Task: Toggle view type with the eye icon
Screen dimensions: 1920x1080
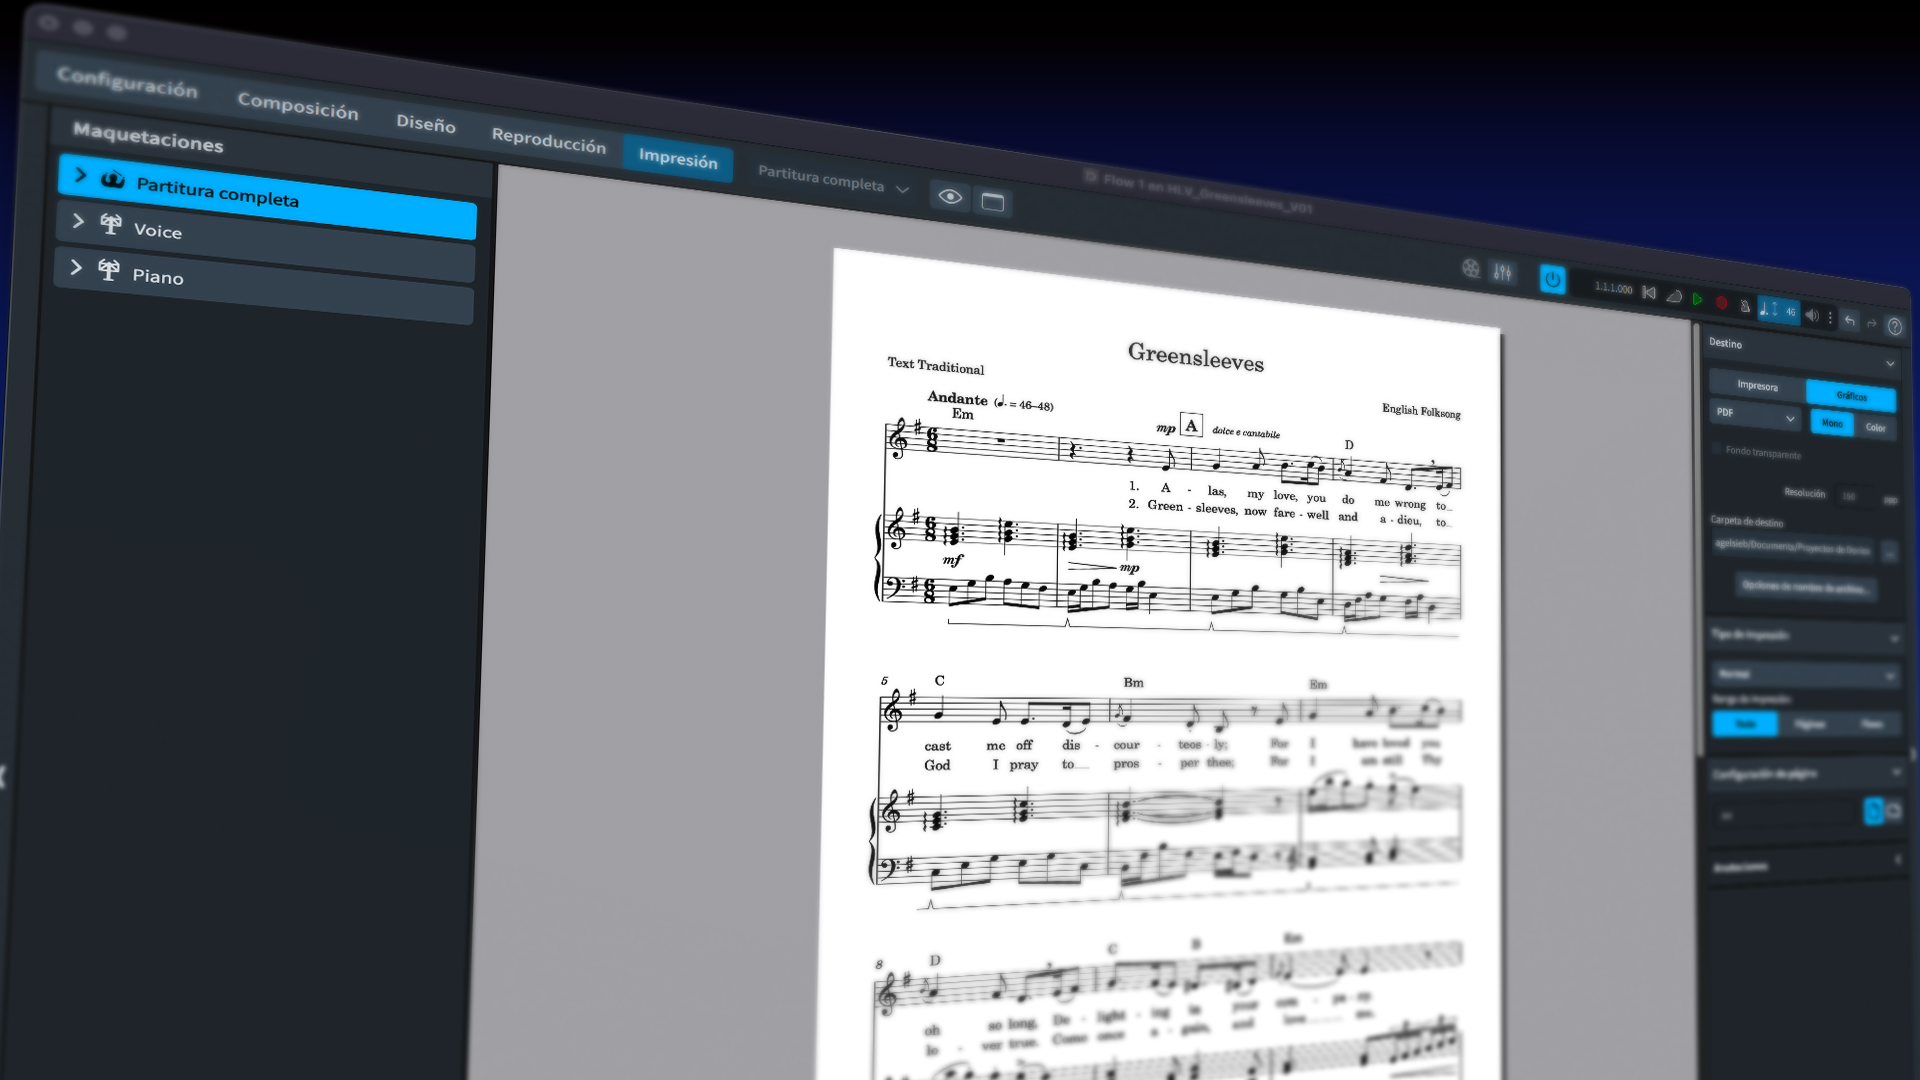Action: pos(950,197)
